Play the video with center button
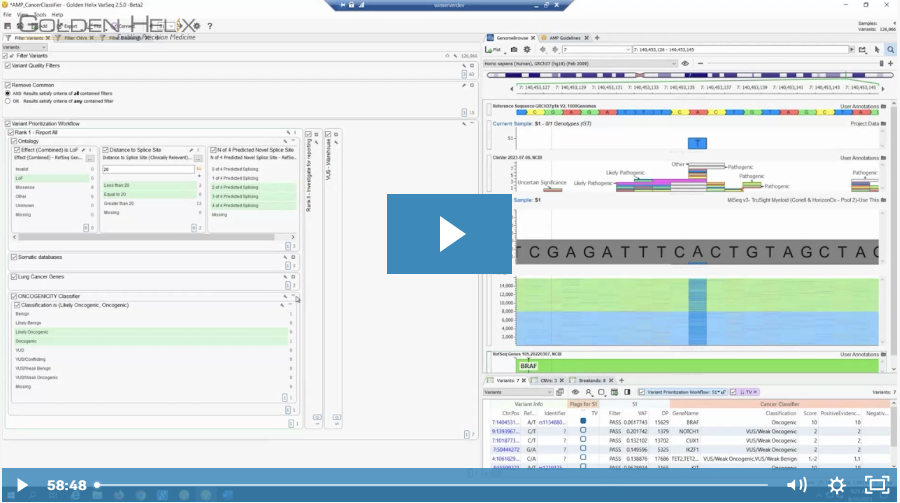 click(449, 234)
